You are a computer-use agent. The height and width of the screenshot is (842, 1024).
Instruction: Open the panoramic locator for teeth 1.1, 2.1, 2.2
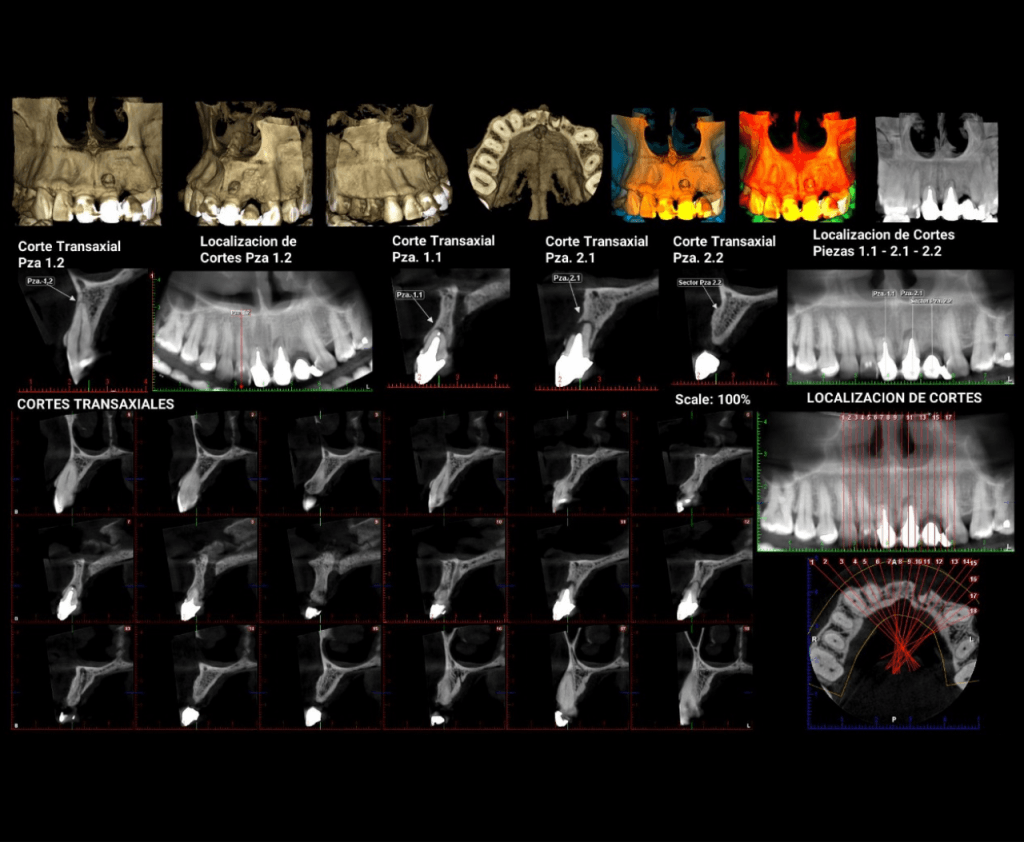[901, 327]
